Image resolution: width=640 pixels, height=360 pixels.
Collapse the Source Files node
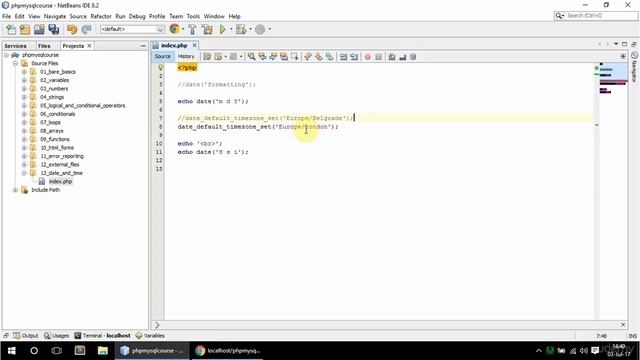(15, 63)
